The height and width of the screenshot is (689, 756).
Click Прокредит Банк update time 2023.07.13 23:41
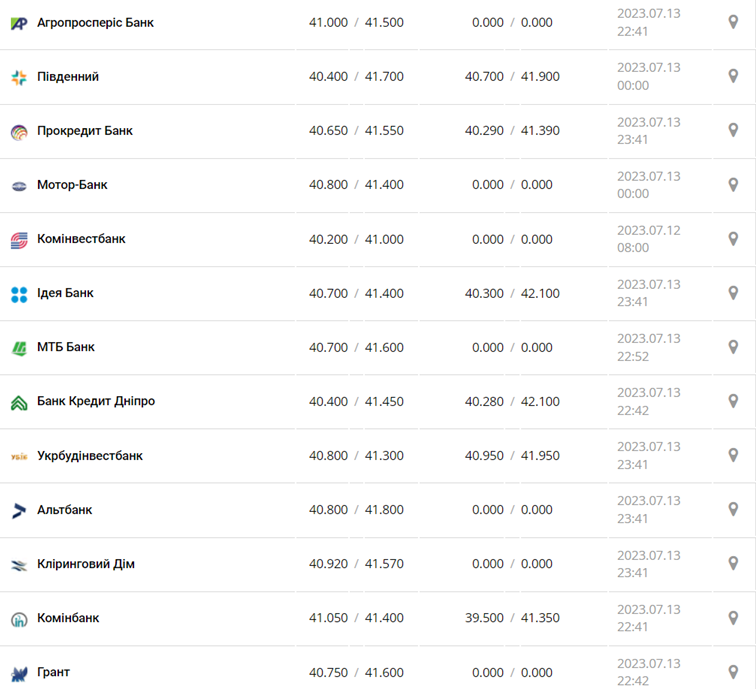[648, 131]
